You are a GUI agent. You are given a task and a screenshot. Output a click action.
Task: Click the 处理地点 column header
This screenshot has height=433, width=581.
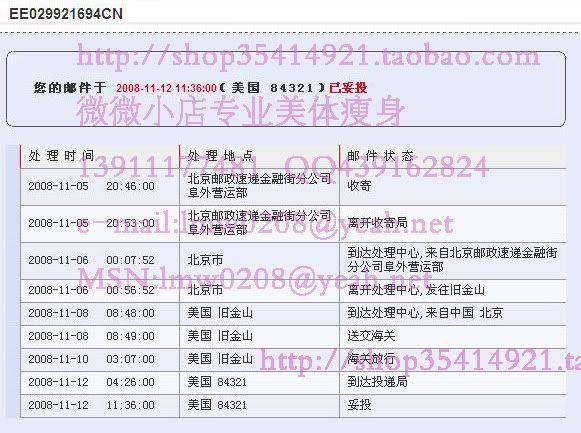click(x=220, y=156)
